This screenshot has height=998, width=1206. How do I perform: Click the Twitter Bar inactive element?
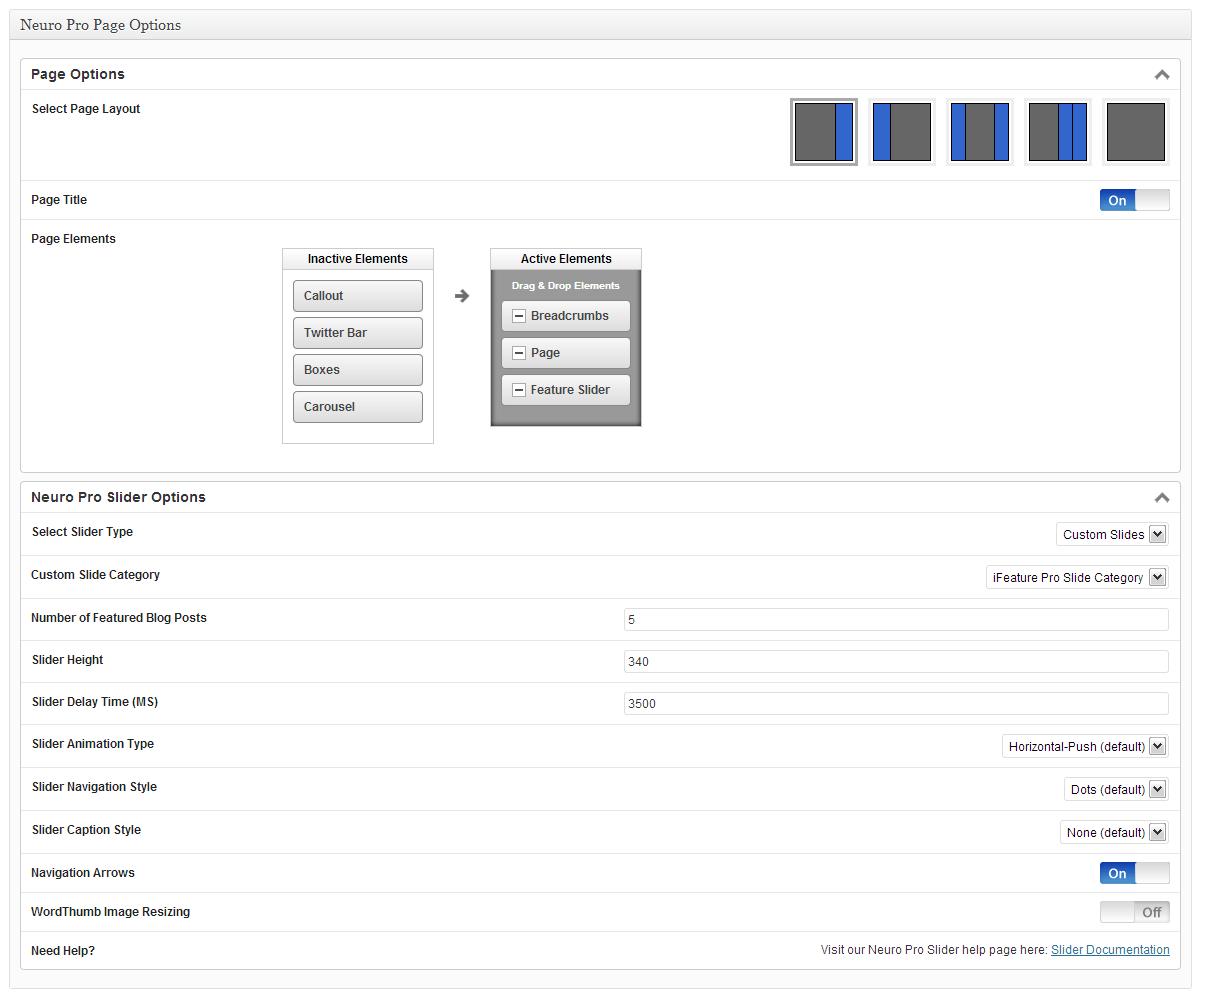[x=358, y=333]
